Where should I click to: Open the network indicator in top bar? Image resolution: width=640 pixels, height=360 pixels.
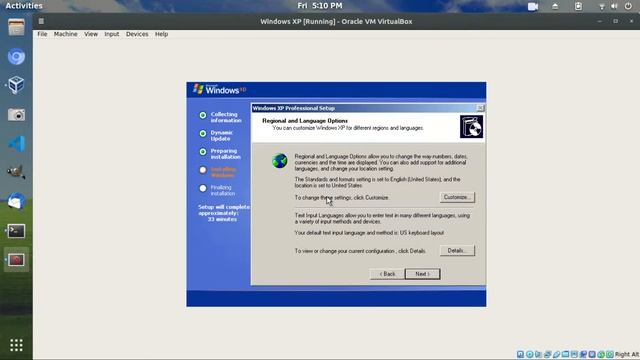point(602,6)
